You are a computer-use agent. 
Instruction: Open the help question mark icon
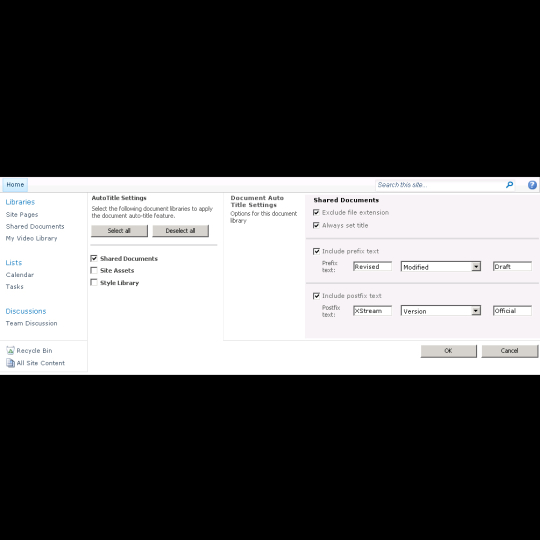pyautogui.click(x=532, y=185)
